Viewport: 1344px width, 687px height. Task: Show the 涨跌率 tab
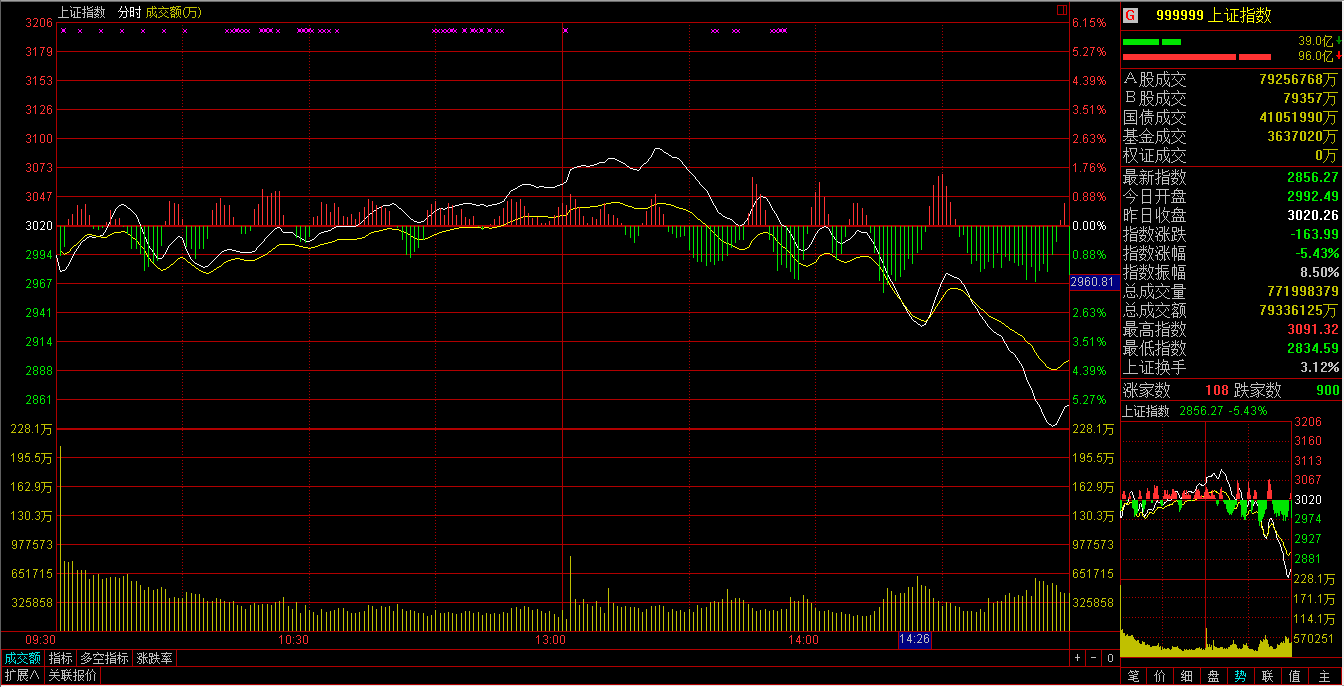click(x=155, y=658)
